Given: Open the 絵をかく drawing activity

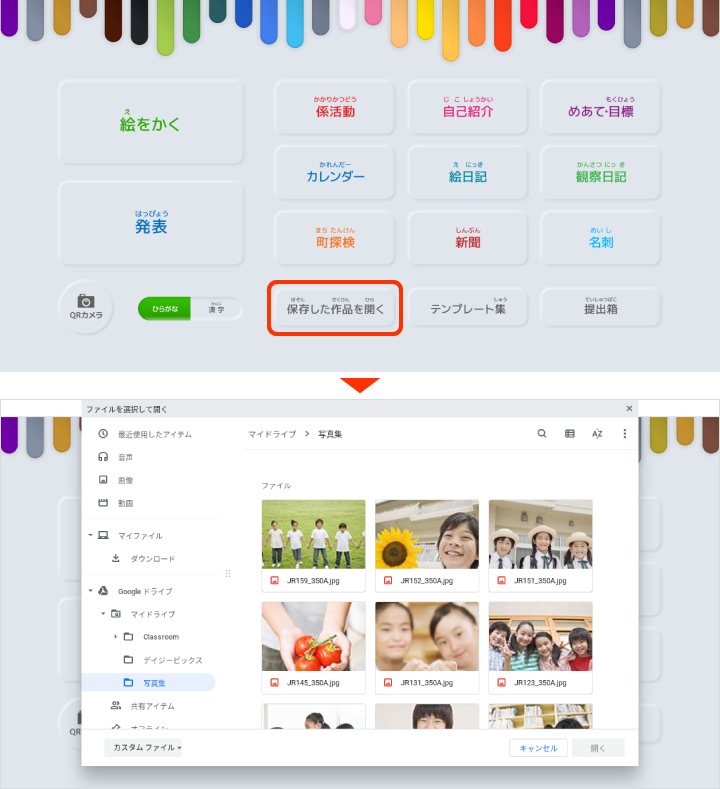Looking at the screenshot, I should 151,124.
